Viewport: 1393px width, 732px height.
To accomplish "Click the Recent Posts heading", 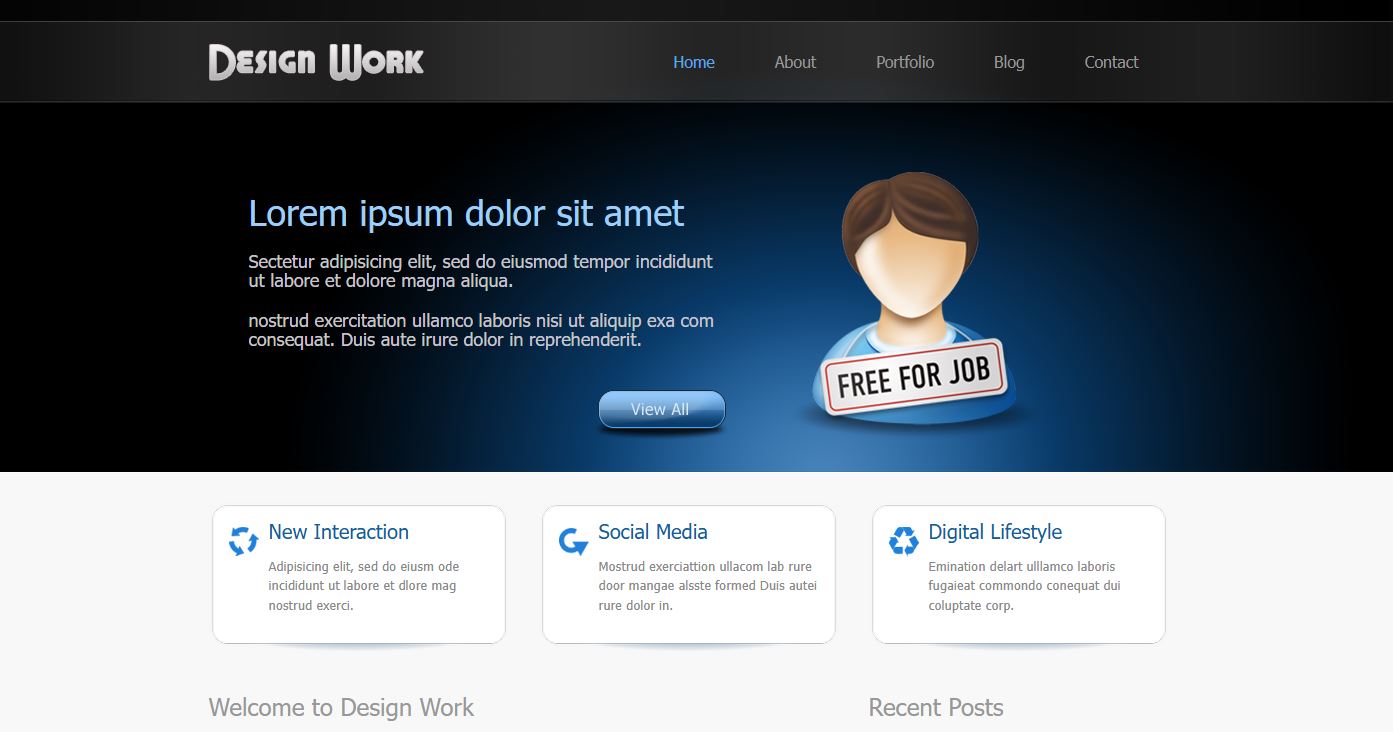I will point(936,708).
